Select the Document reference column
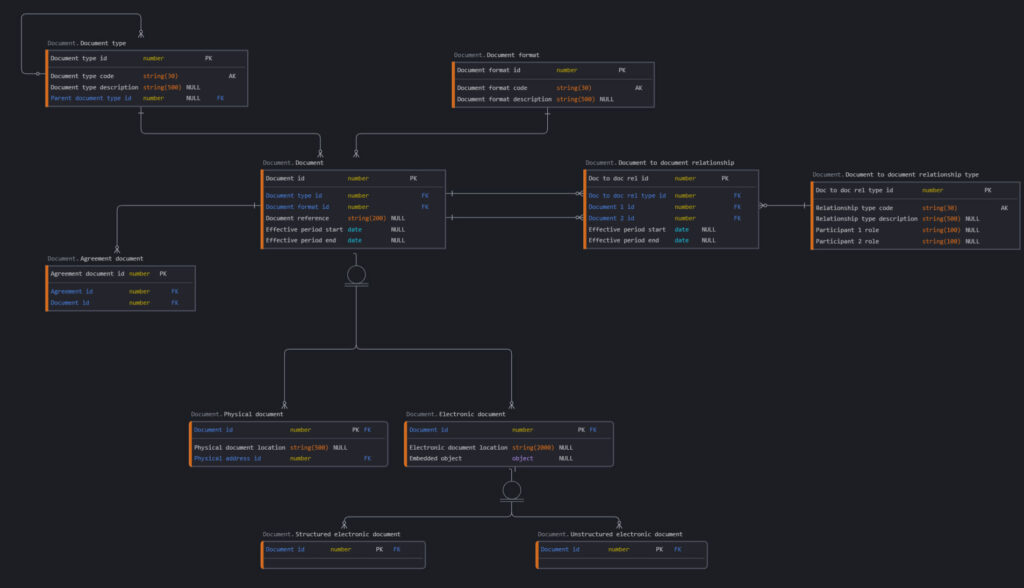The image size is (1024, 588). [x=300, y=218]
